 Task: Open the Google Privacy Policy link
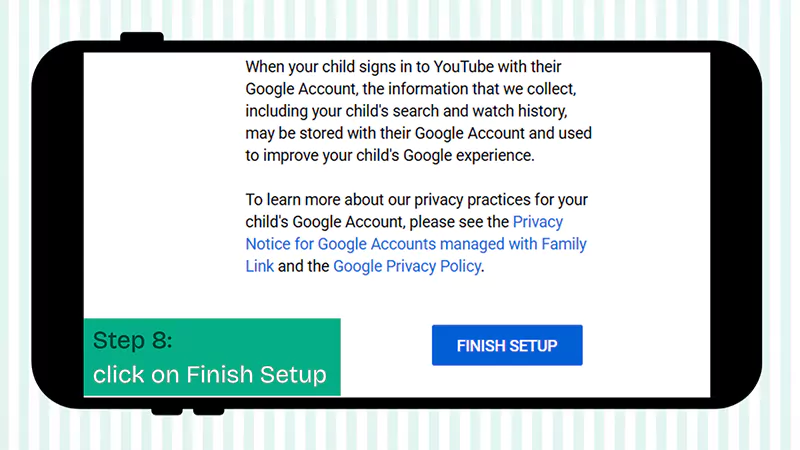pos(407,266)
